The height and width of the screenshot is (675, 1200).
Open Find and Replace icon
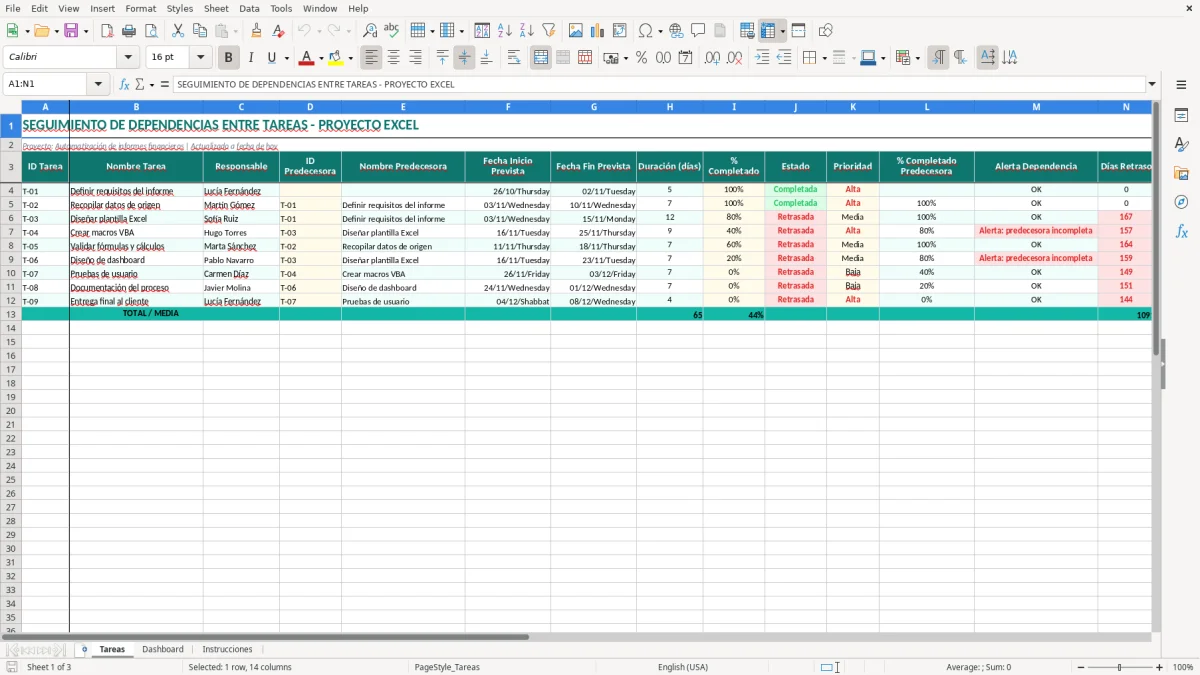[x=370, y=31]
